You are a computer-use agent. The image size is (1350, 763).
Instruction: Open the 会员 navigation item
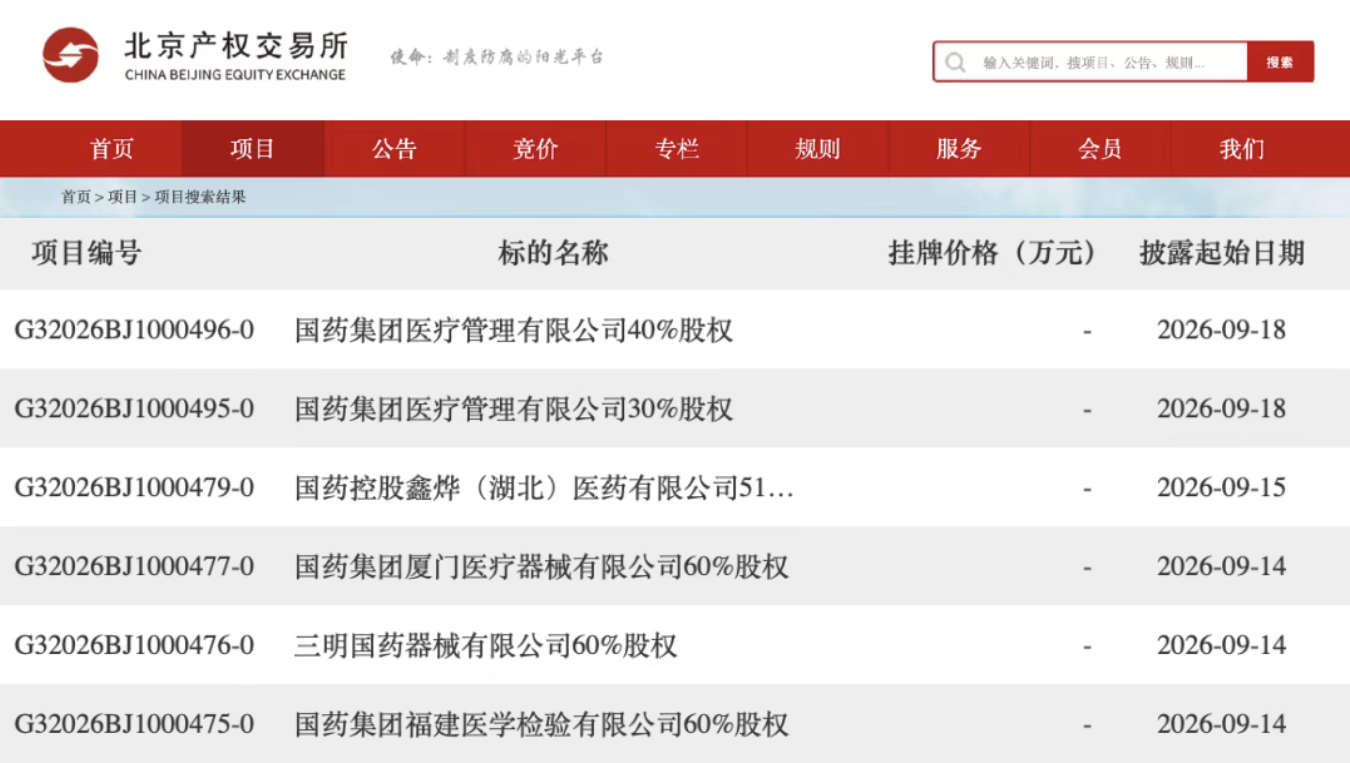[x=1100, y=149]
